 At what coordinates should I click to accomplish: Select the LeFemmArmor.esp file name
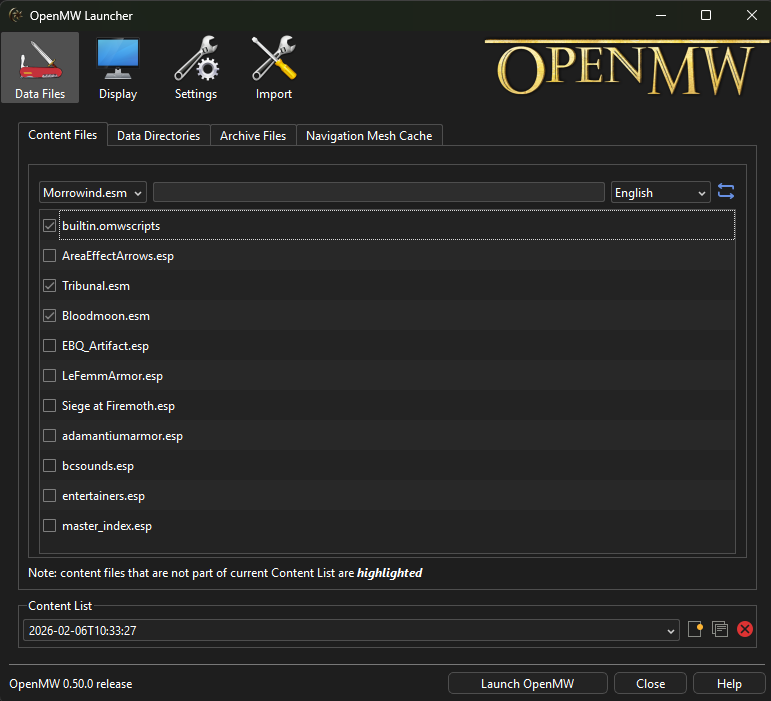pyautogui.click(x=112, y=376)
